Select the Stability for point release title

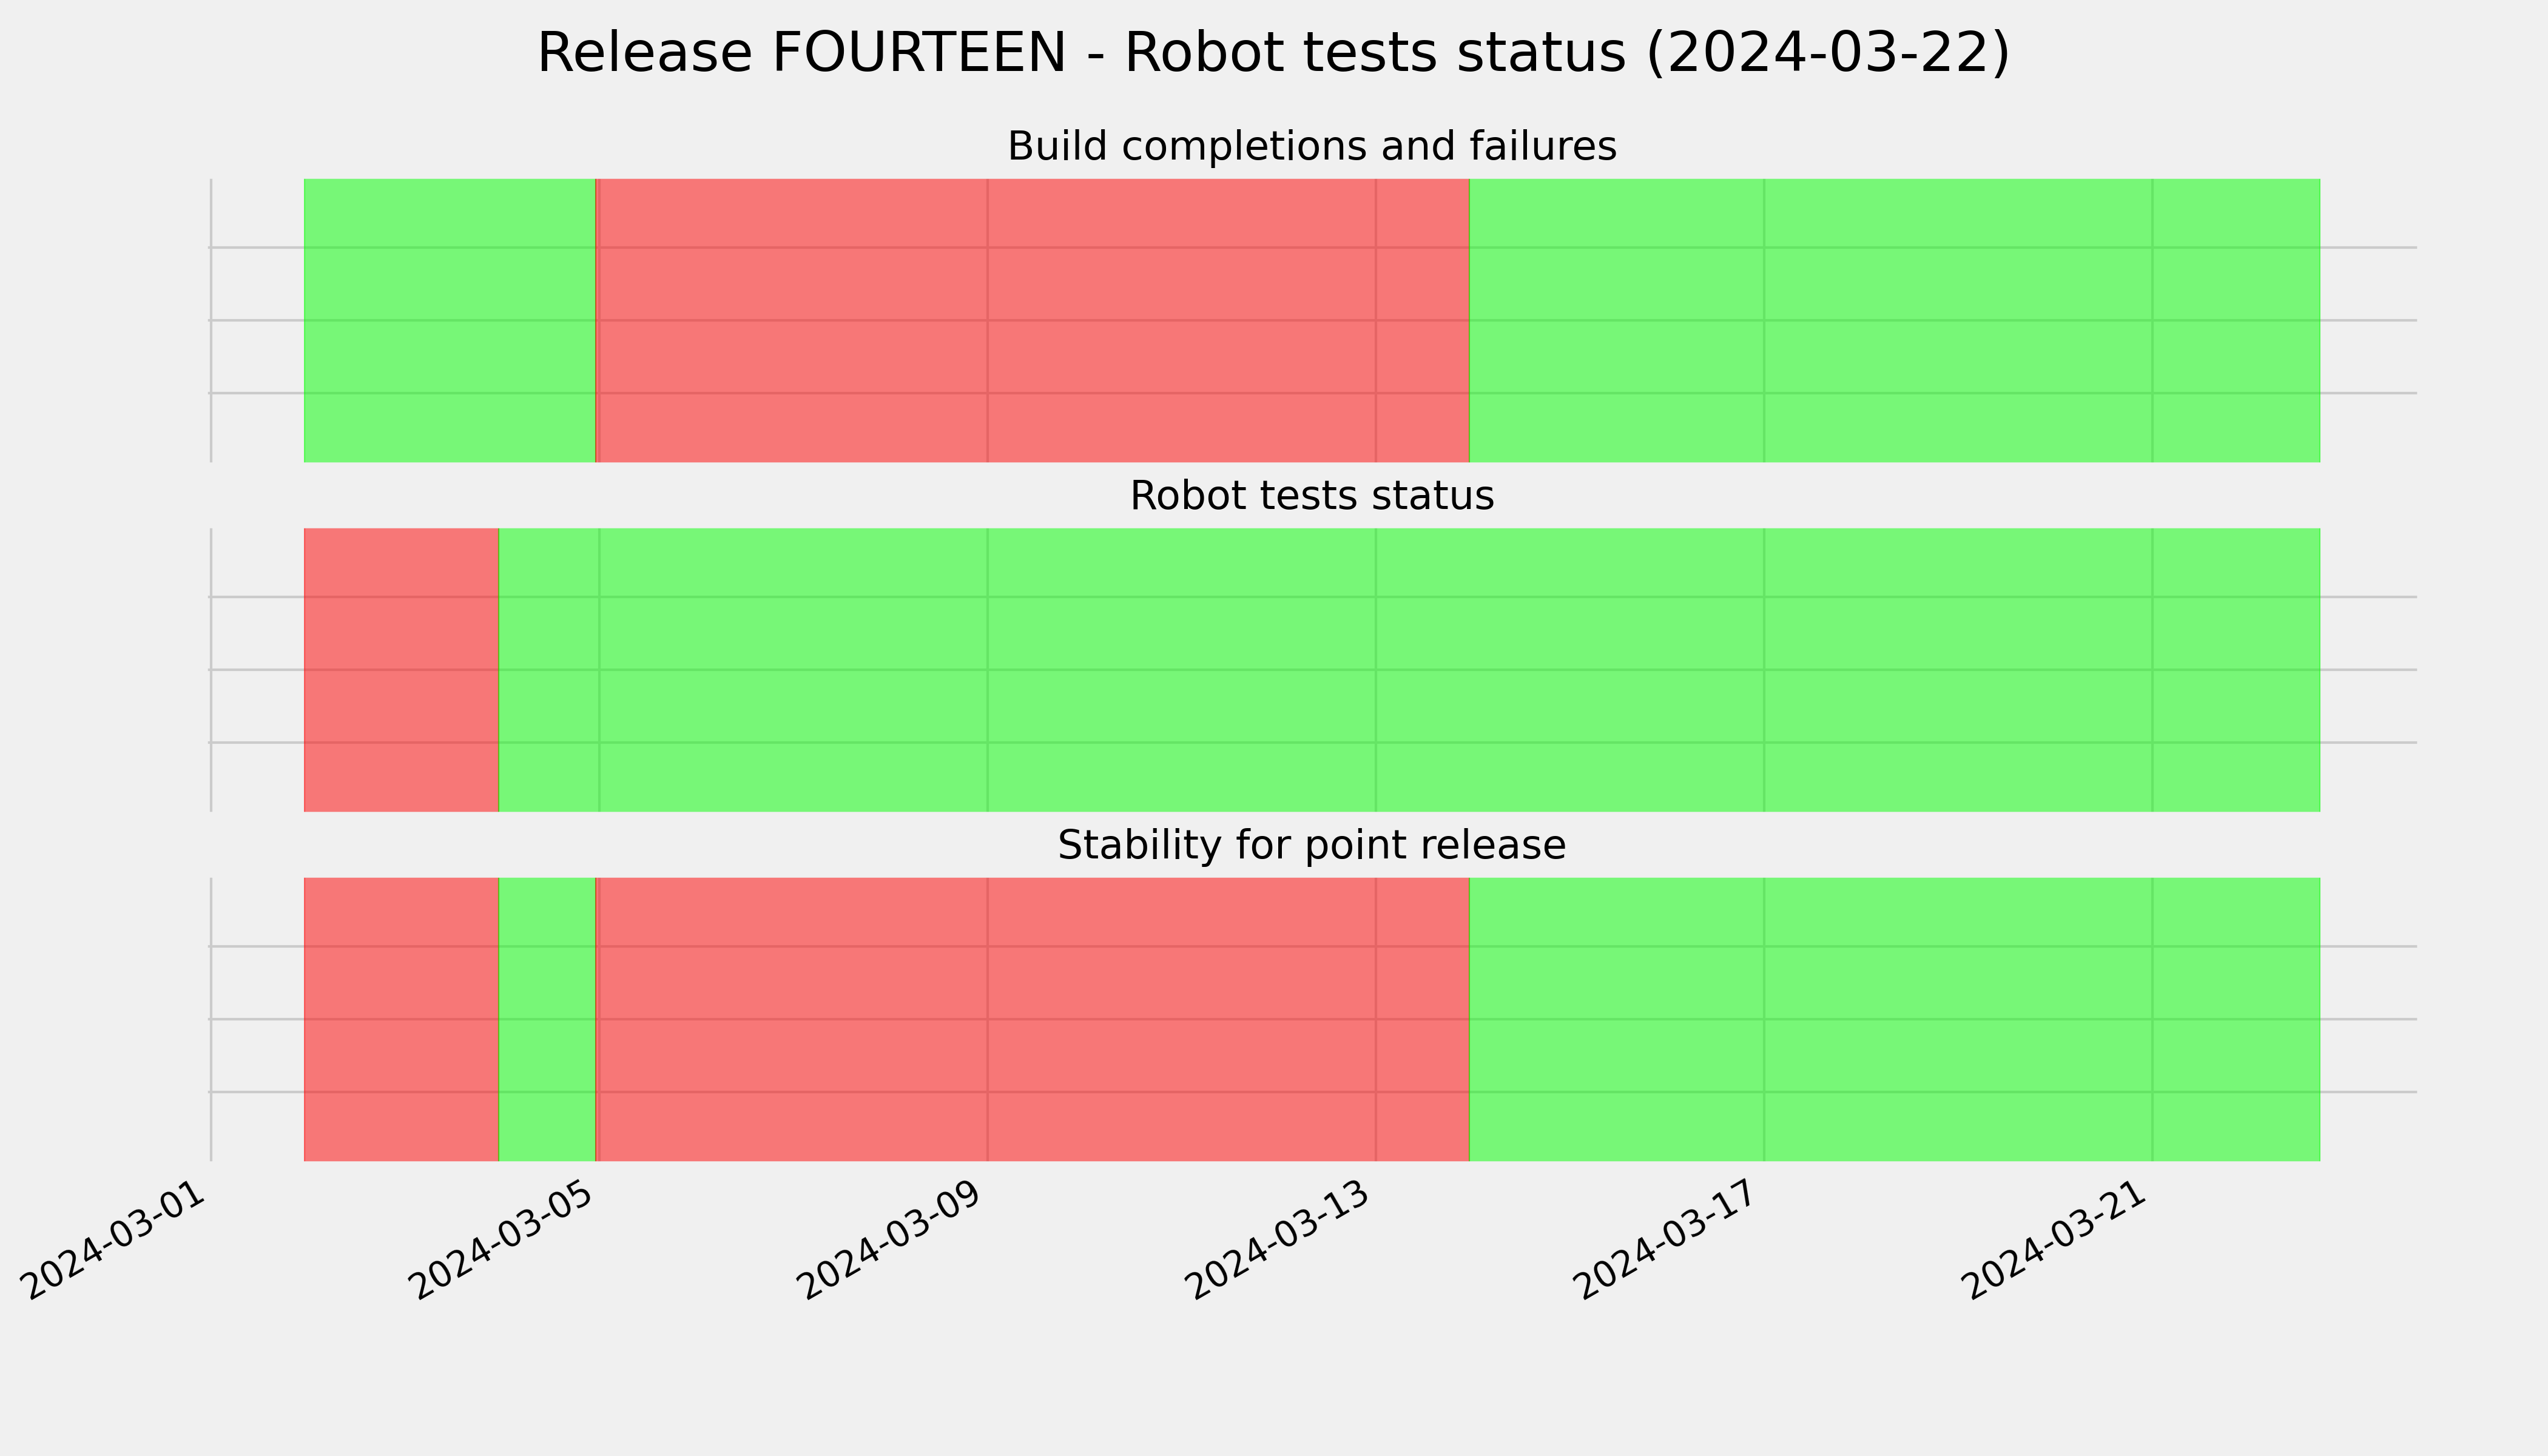point(1311,846)
